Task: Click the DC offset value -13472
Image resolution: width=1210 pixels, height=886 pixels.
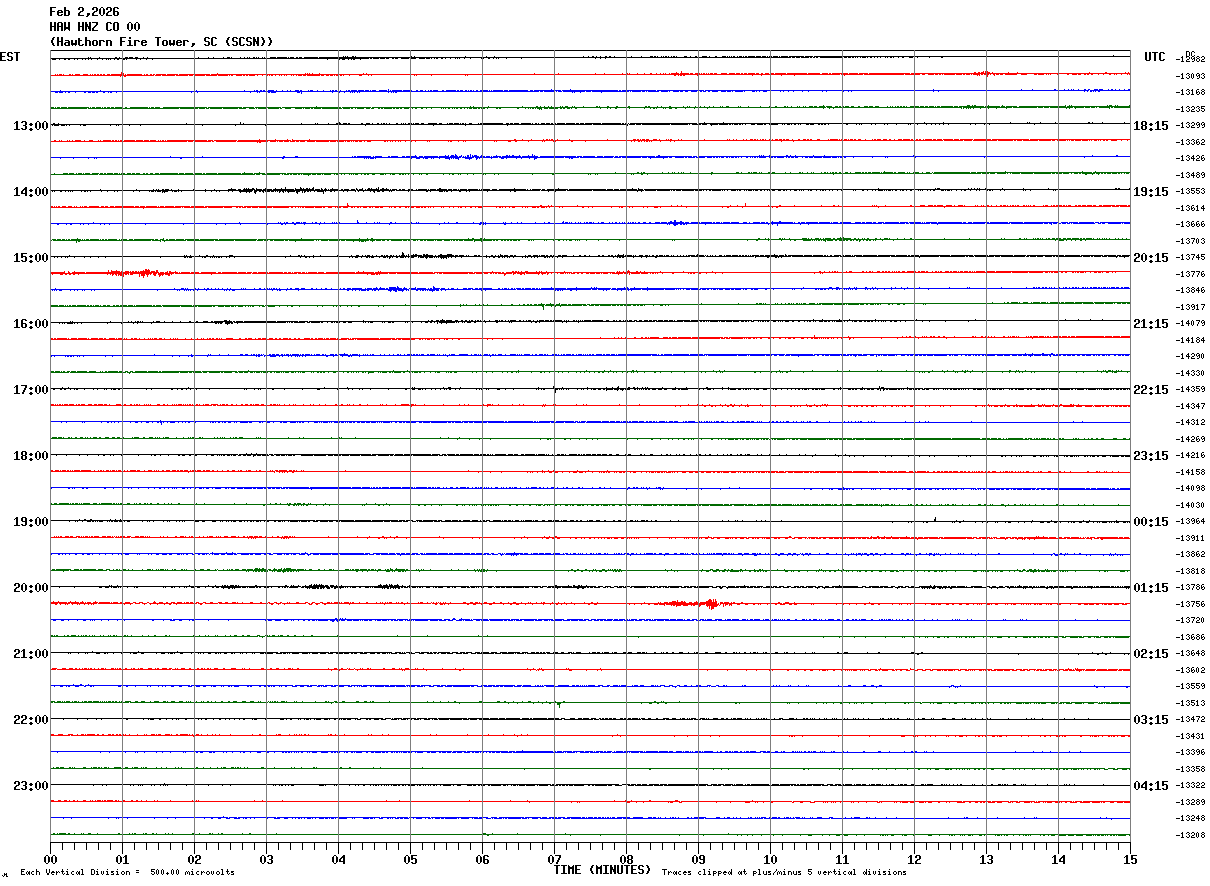Action: tap(1191, 719)
